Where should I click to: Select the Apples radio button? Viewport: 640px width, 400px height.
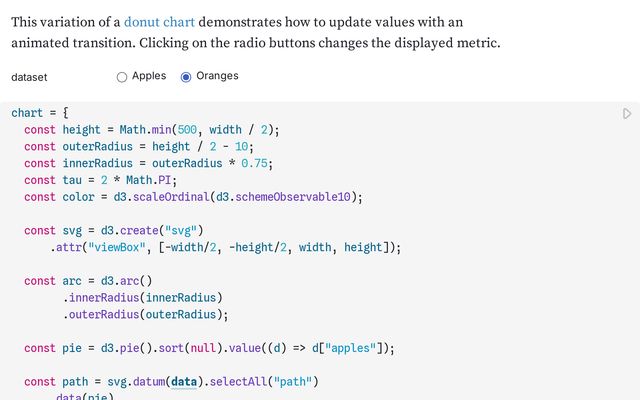click(122, 77)
